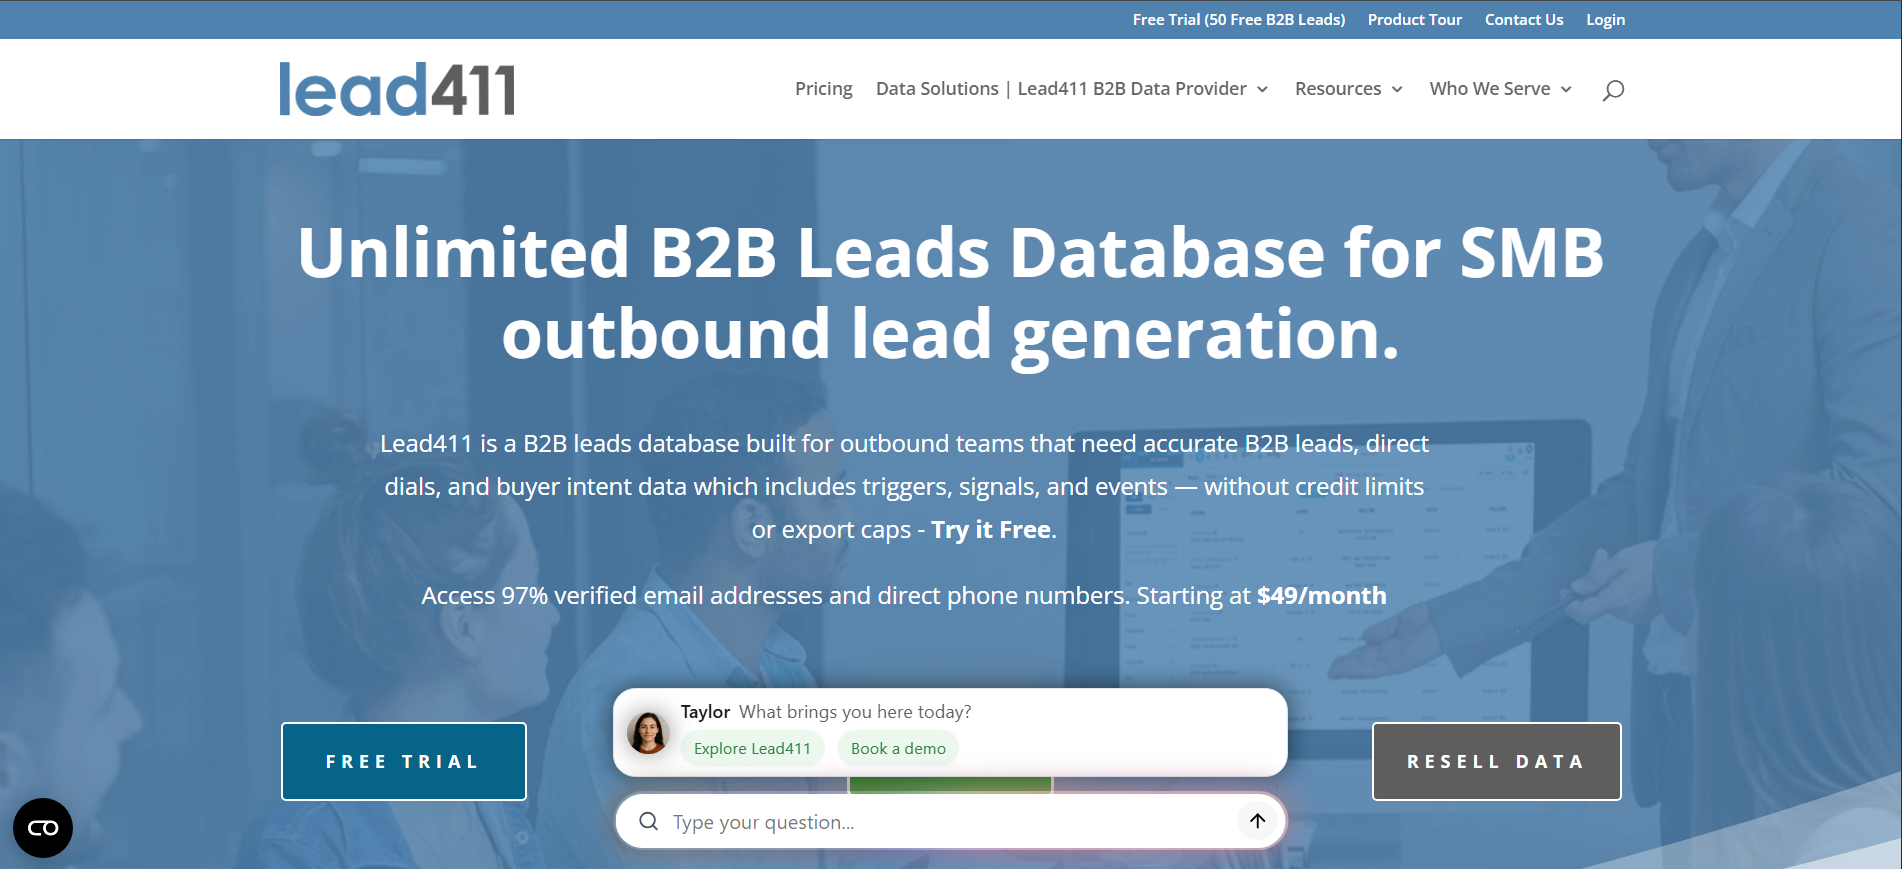Go to the Product Tour page
1902x869 pixels.
point(1415,20)
